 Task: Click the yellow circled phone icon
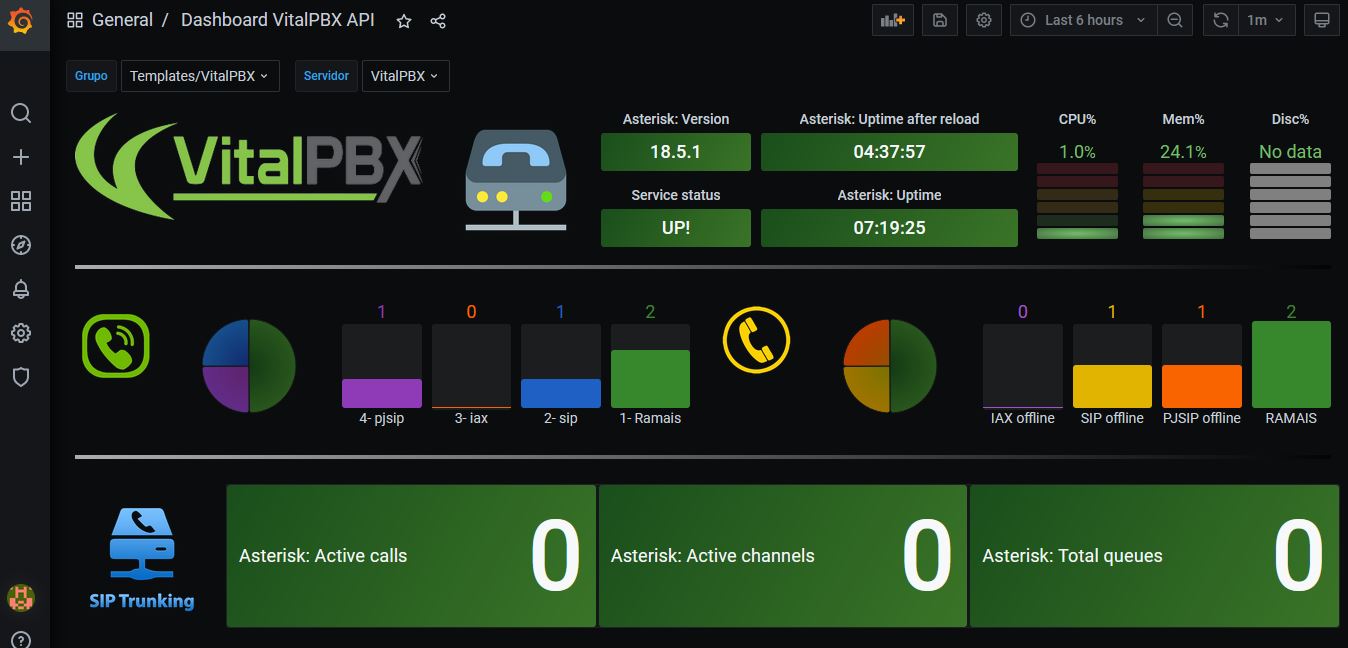tap(756, 339)
